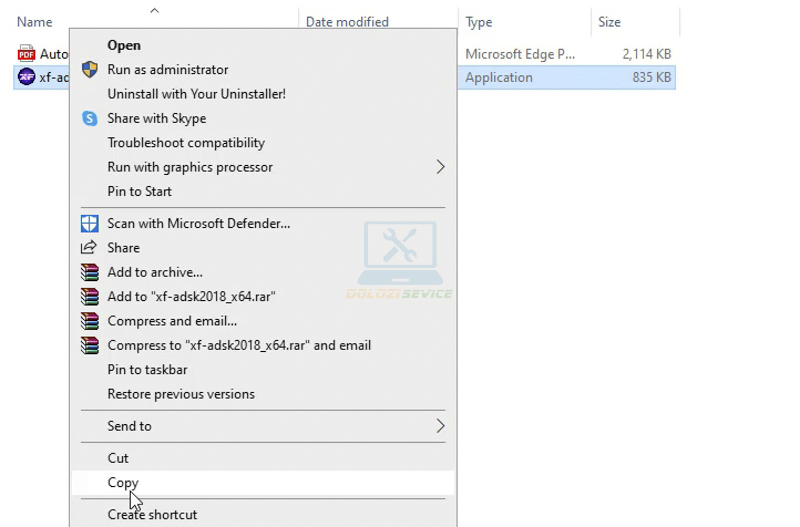Expand Run with graphics processor submenu arrow
This screenshot has width=800, height=527.
tap(440, 167)
